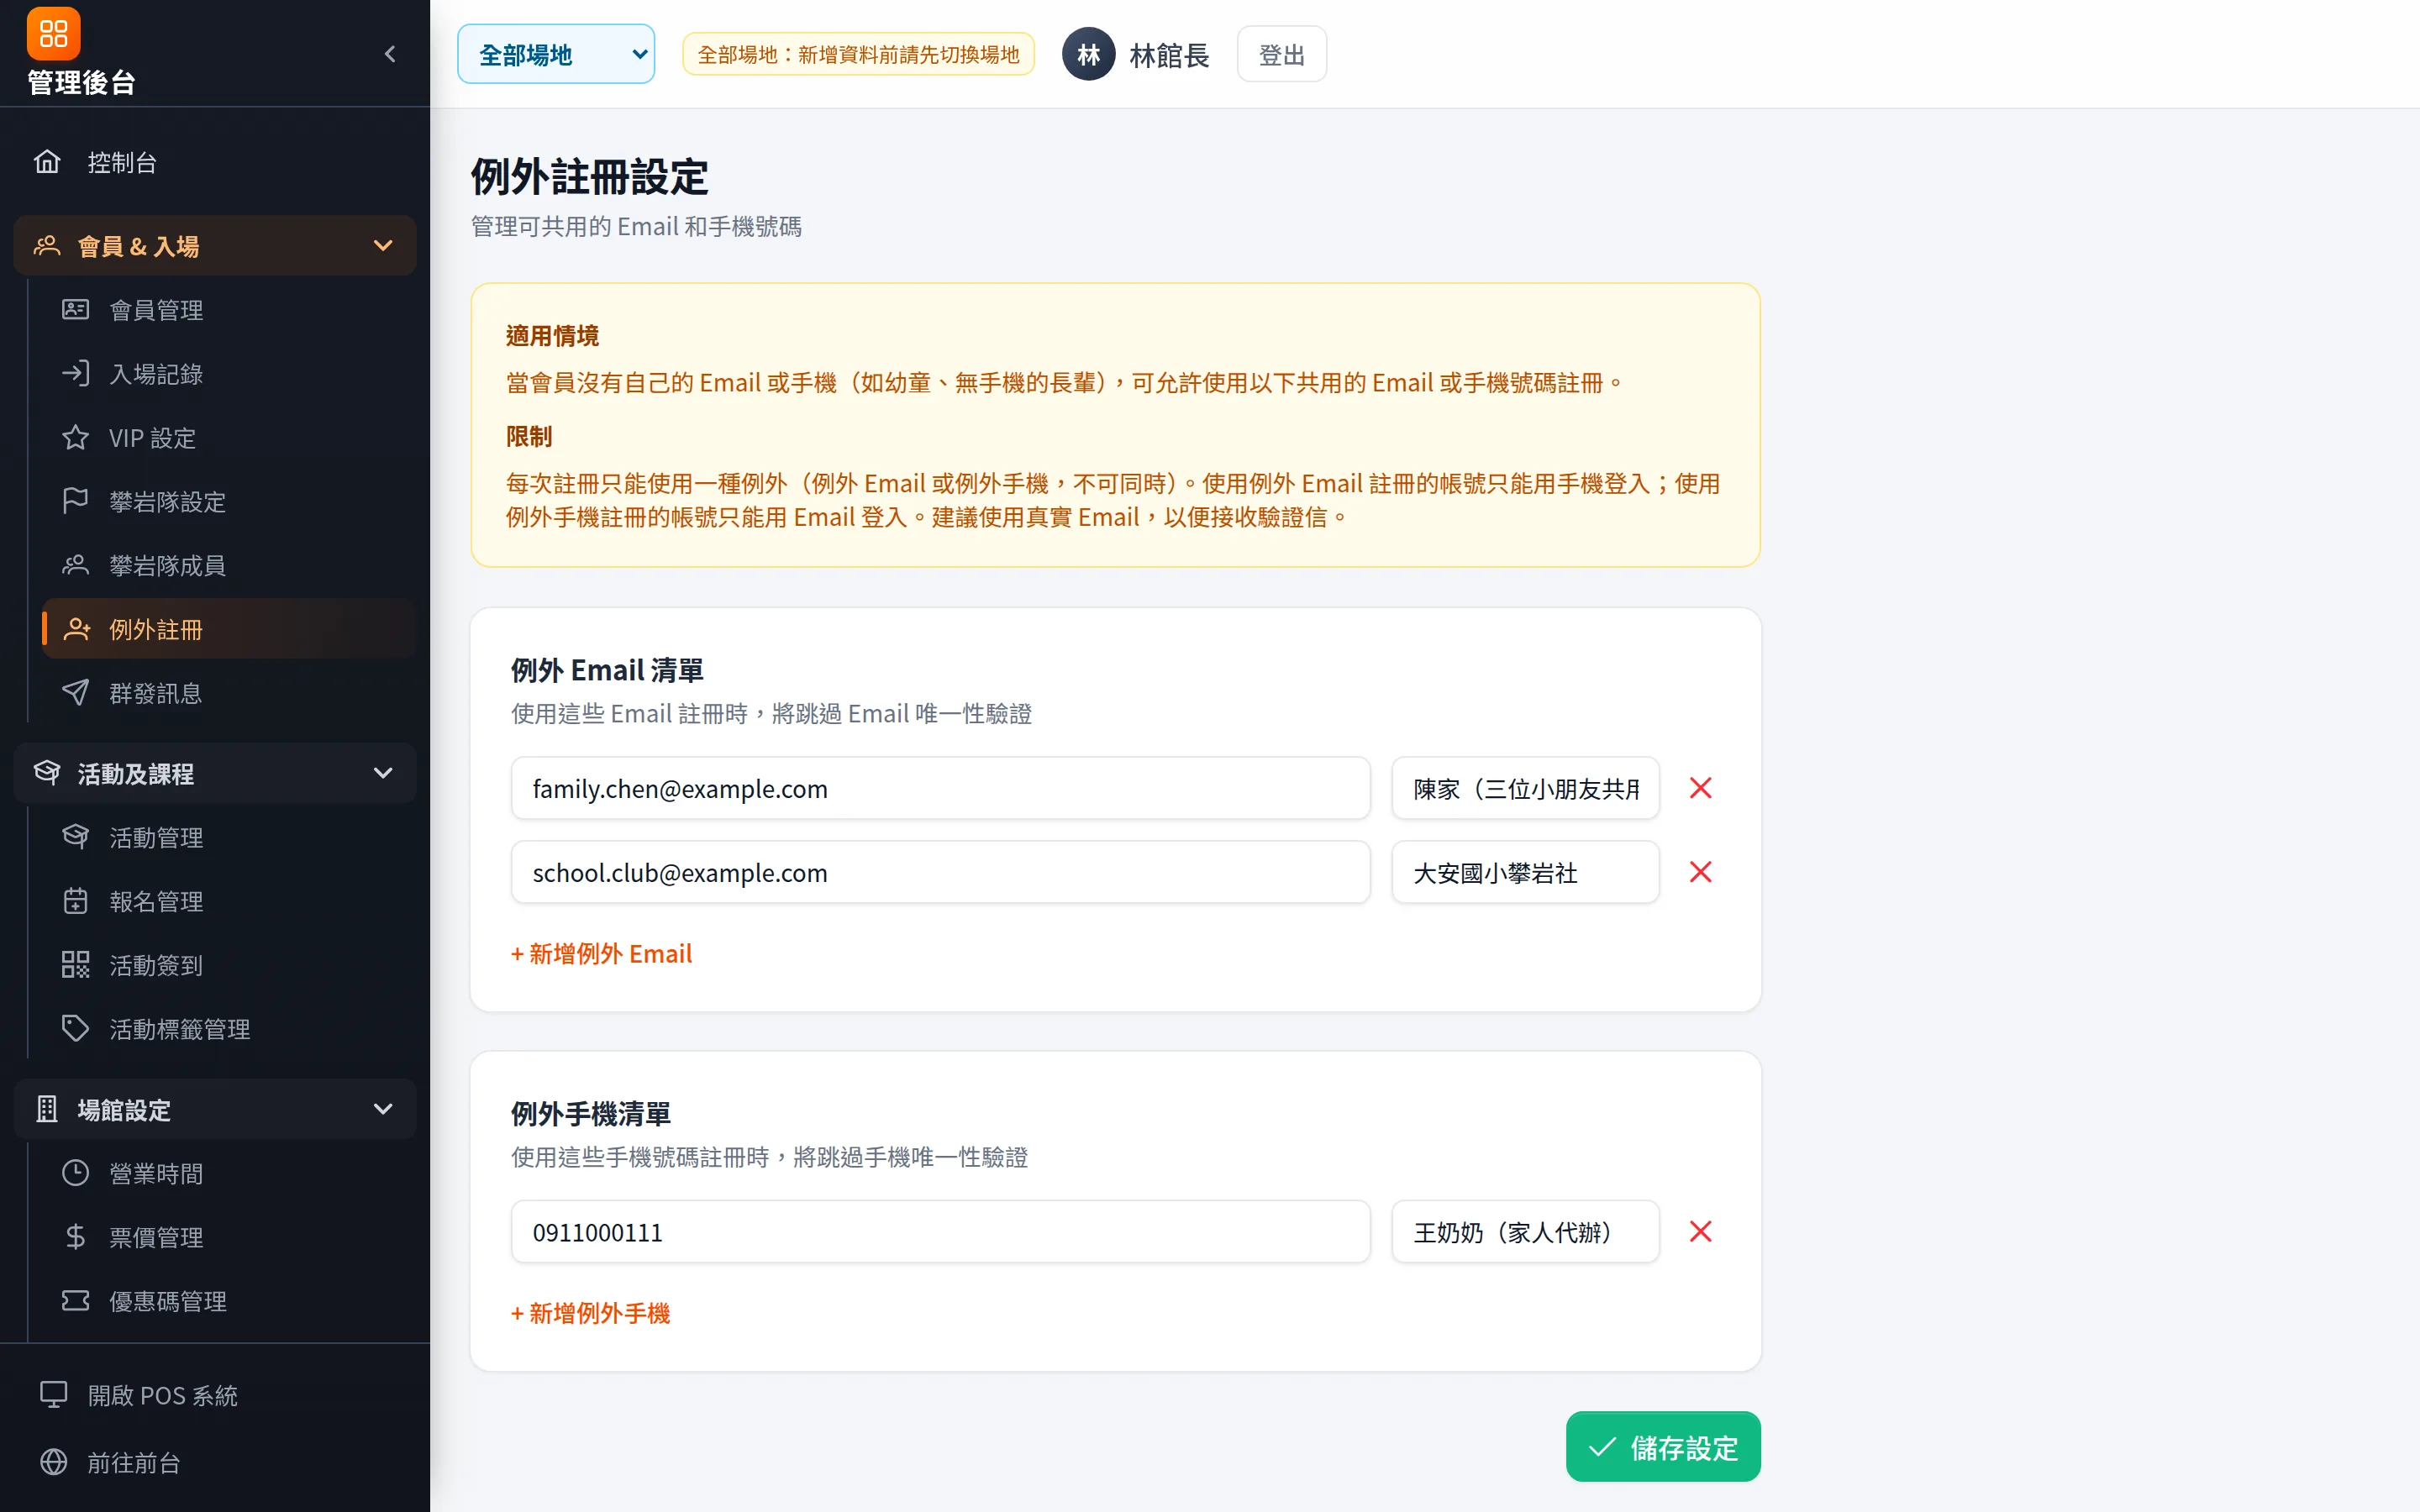
Task: Click the QR code icon for 活動簽到
Action: tap(75, 965)
